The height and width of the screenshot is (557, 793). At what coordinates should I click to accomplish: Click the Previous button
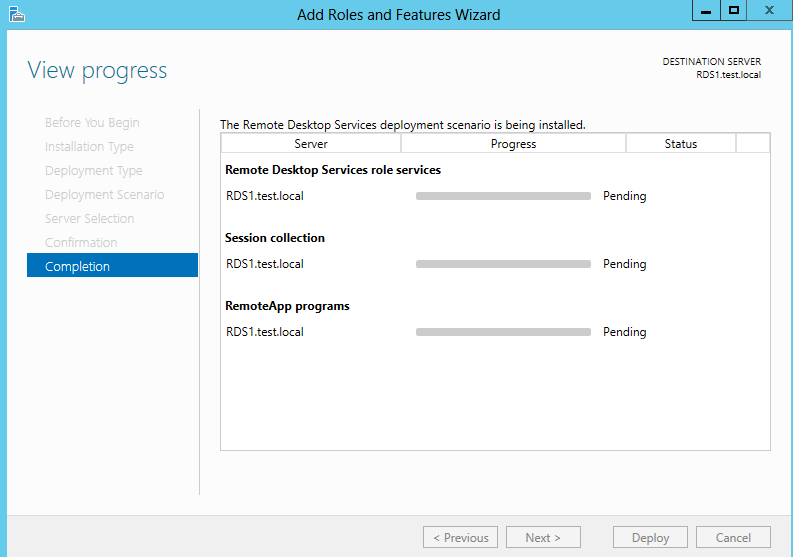pos(460,537)
